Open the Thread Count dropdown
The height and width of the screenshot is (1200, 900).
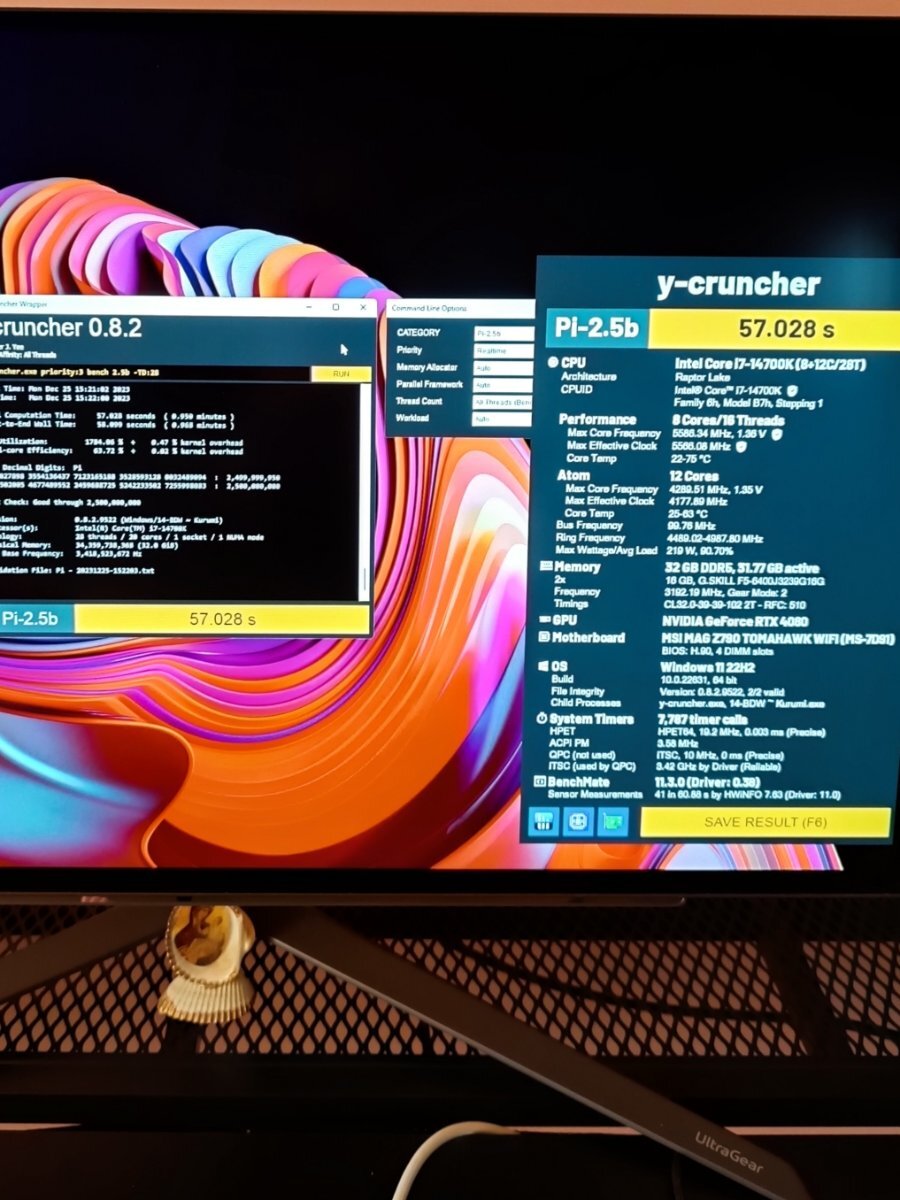[503, 401]
